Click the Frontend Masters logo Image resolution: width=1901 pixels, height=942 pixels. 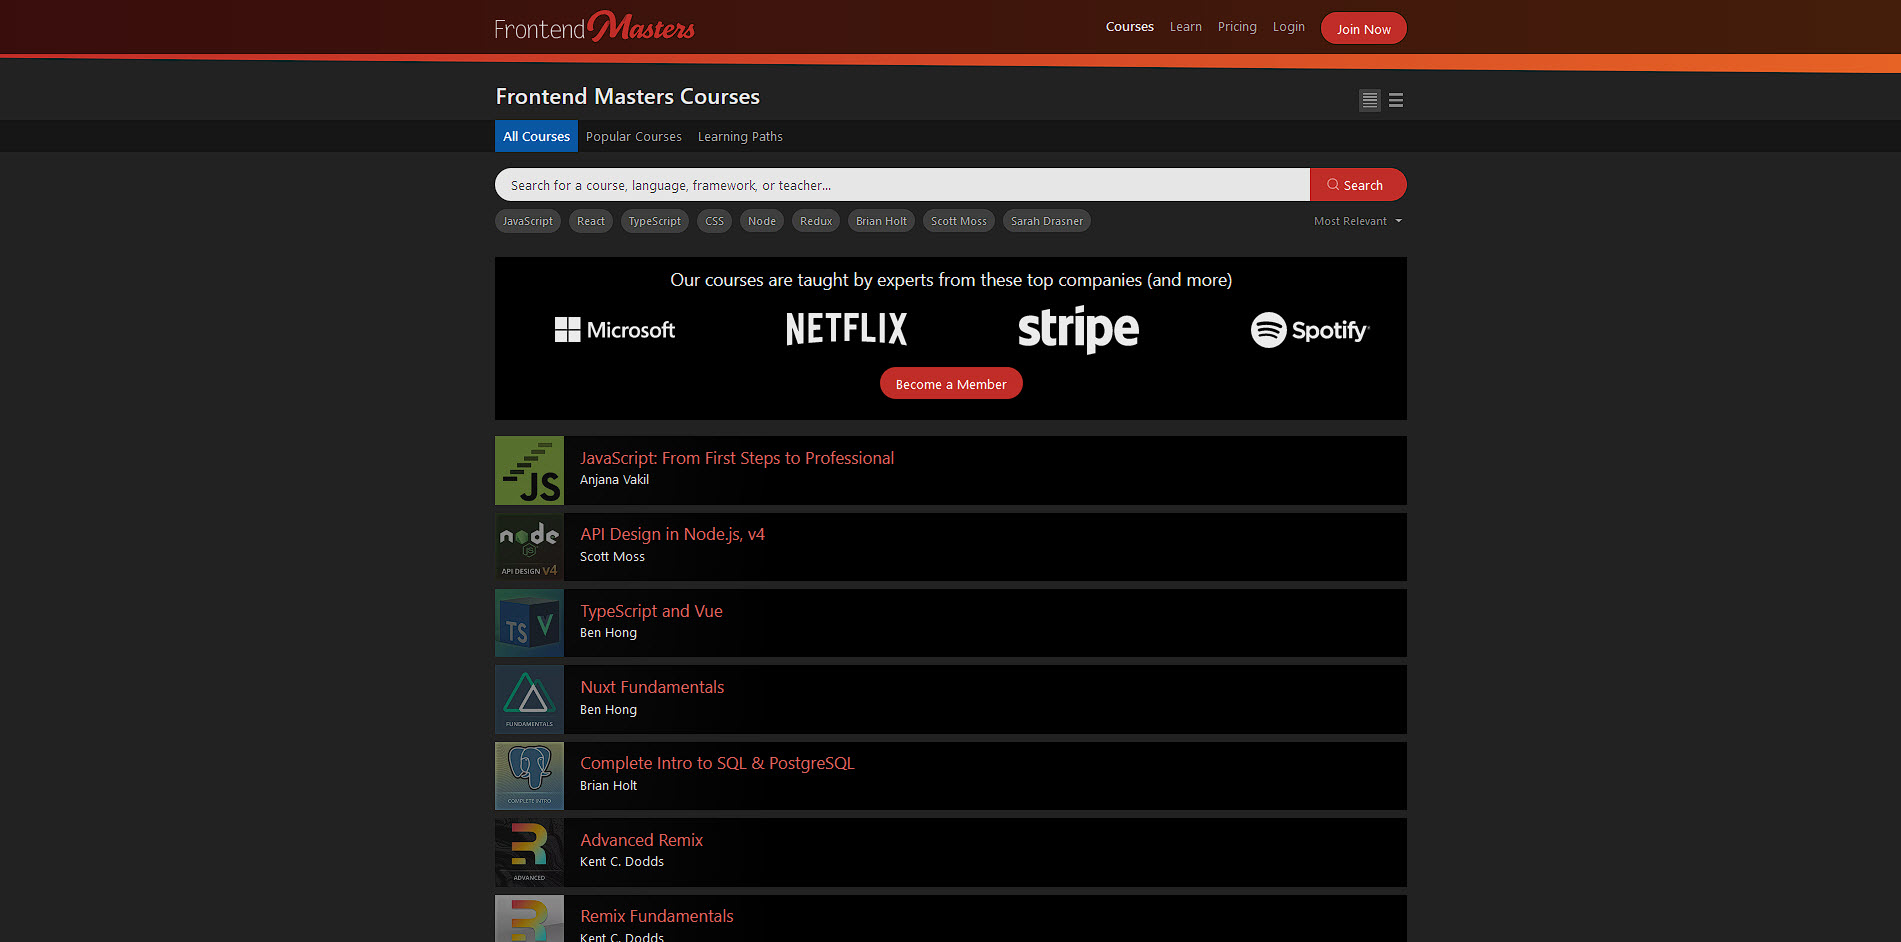pyautogui.click(x=594, y=27)
